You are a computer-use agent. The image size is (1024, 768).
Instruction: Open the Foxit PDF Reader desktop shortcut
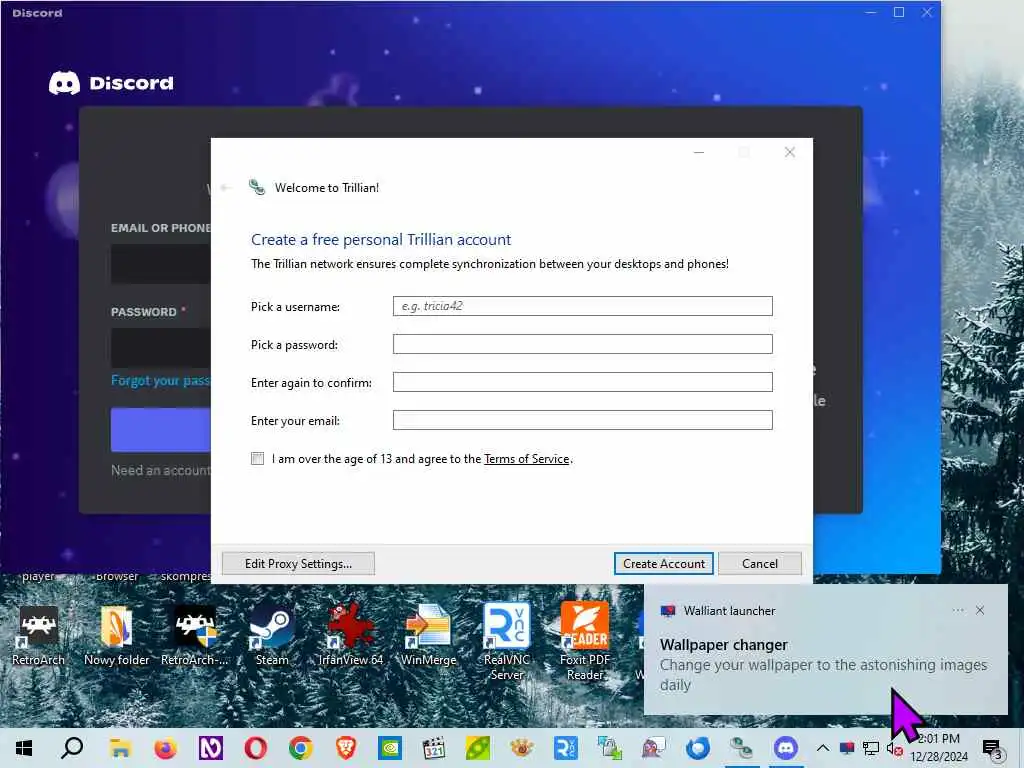tap(585, 641)
